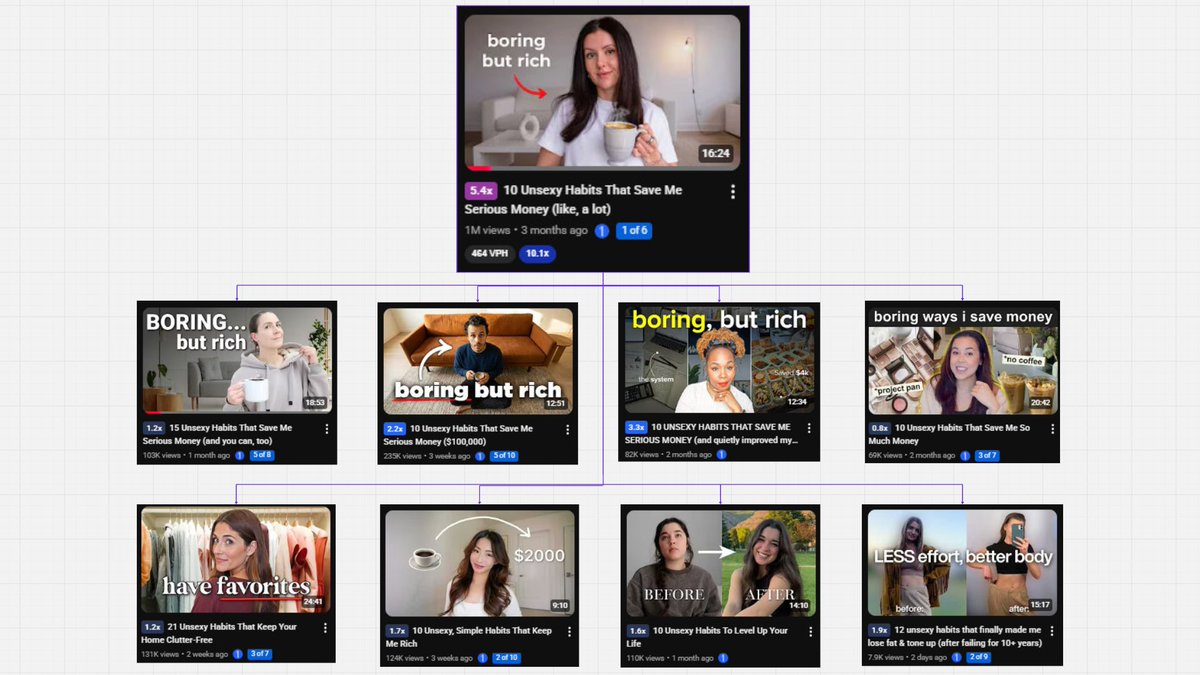Image resolution: width=1200 pixels, height=675 pixels.
Task: Click blue info circle beside '3 months ago'
Action: [602, 230]
